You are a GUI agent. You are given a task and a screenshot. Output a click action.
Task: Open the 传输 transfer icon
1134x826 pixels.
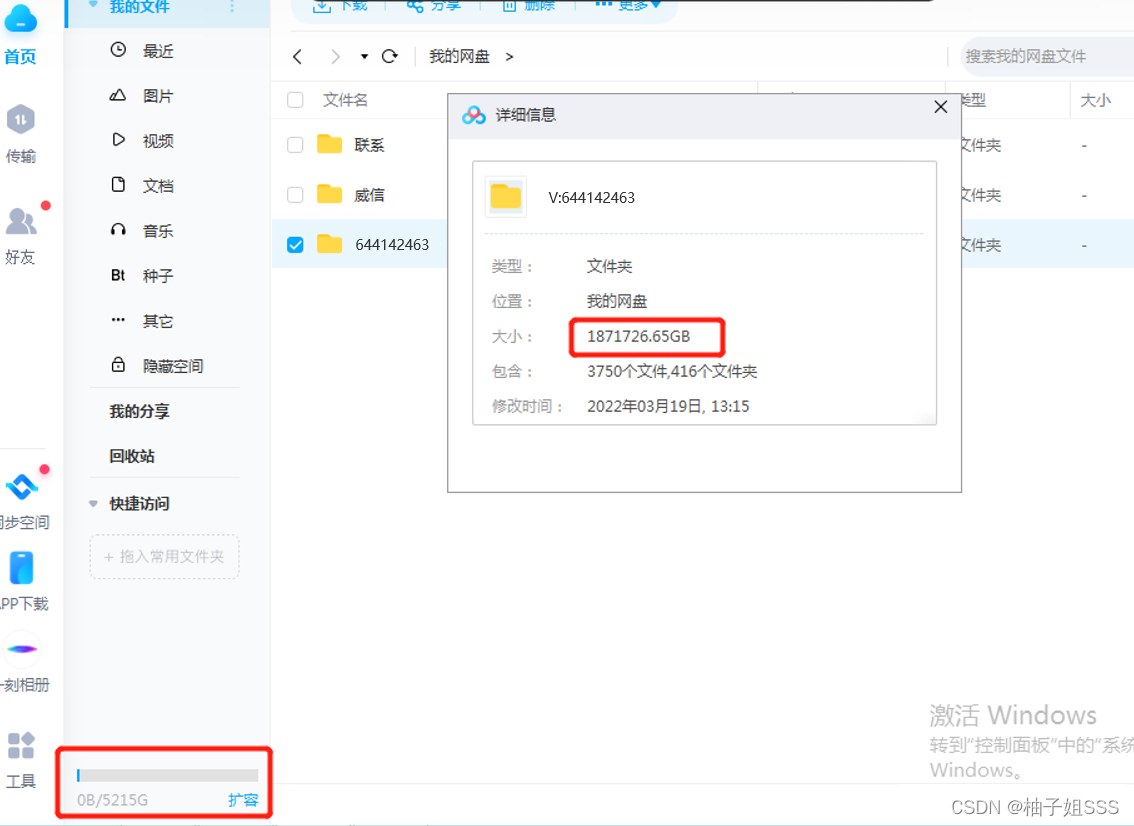click(x=20, y=120)
